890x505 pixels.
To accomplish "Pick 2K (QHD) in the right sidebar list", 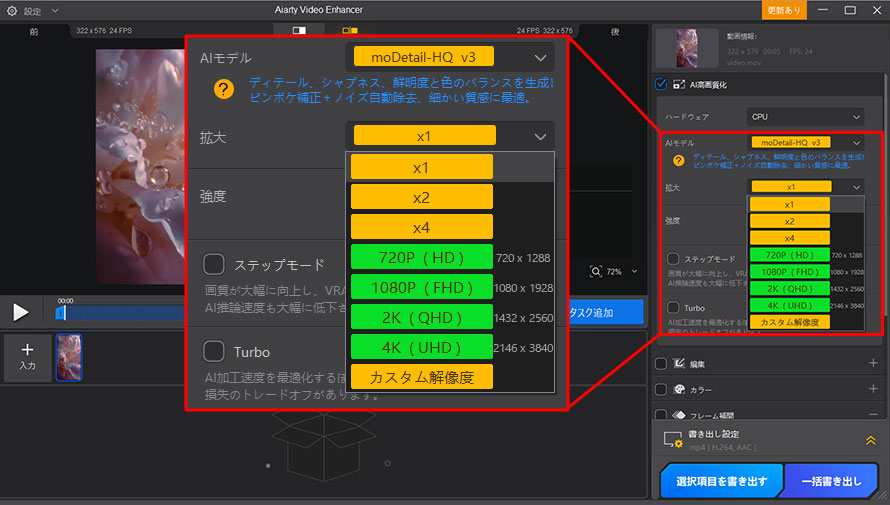I will pos(790,289).
